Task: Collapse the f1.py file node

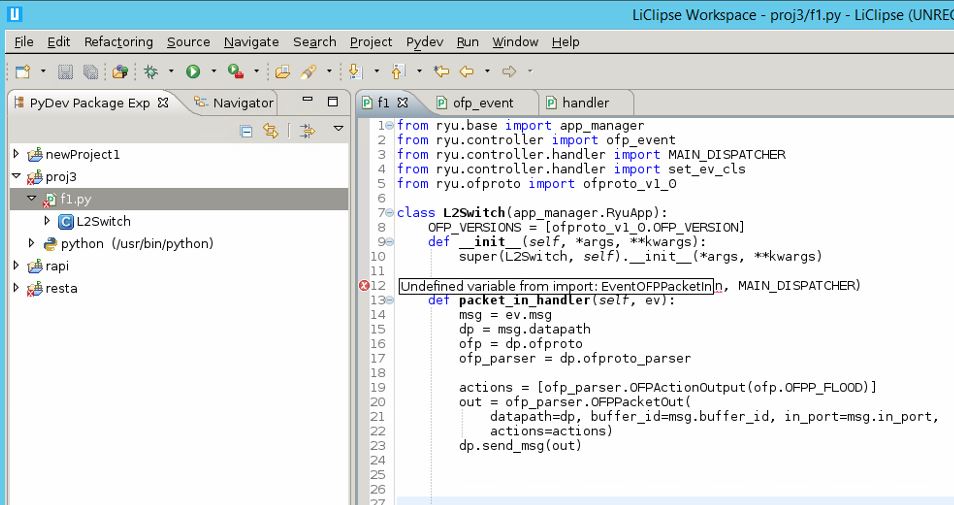Action: (x=32, y=198)
